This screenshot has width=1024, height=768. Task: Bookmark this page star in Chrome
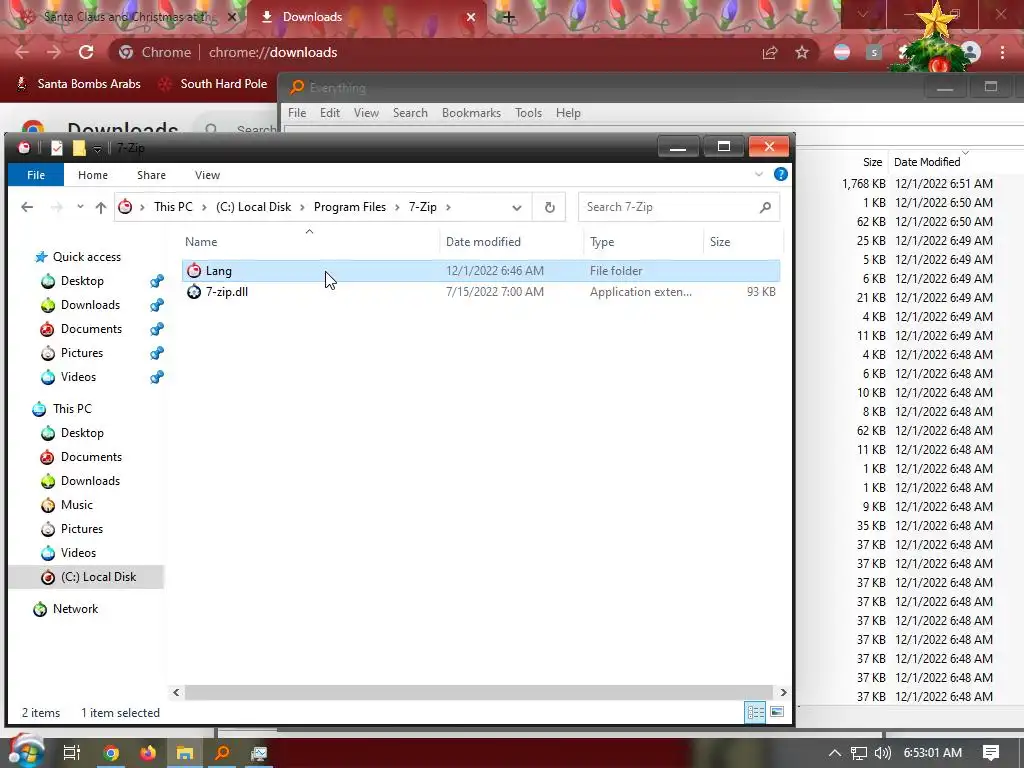[802, 52]
